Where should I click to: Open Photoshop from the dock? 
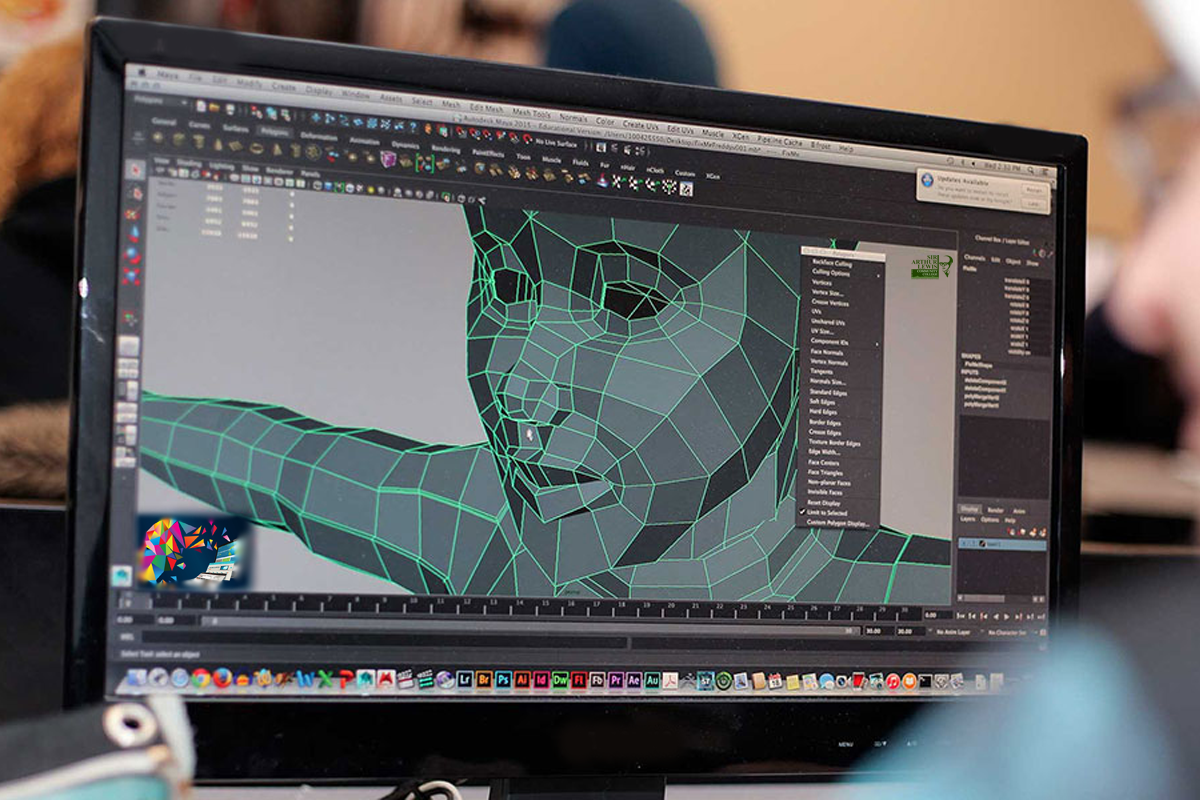coord(503,679)
